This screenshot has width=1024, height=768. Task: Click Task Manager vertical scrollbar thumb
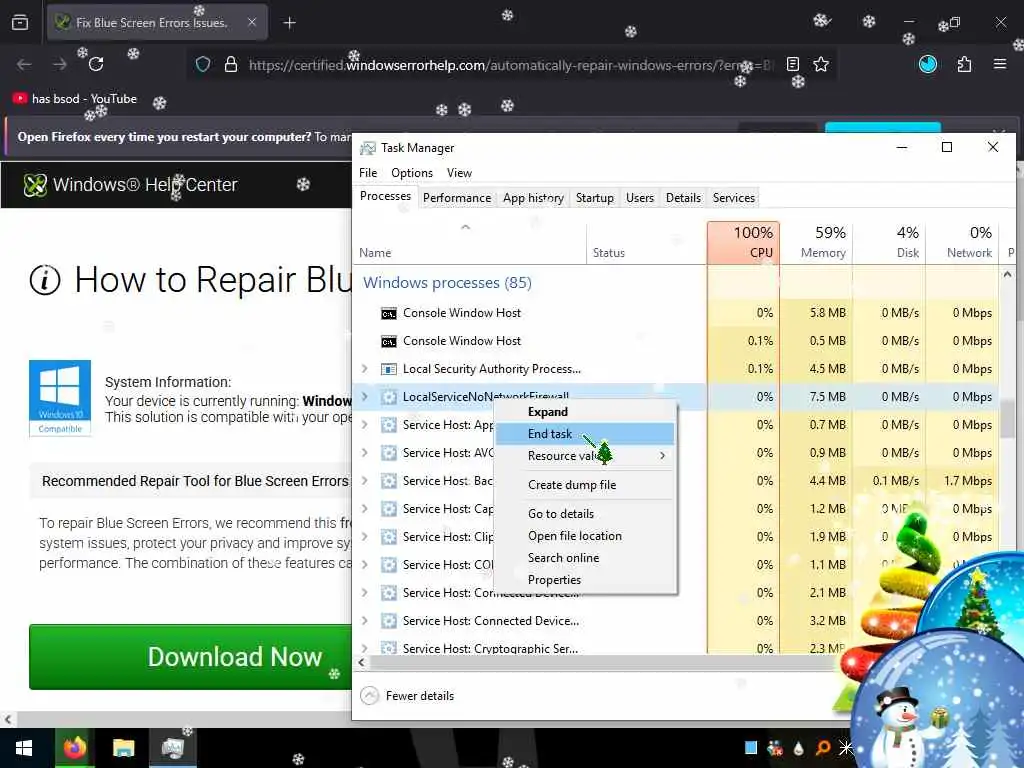point(1008,419)
